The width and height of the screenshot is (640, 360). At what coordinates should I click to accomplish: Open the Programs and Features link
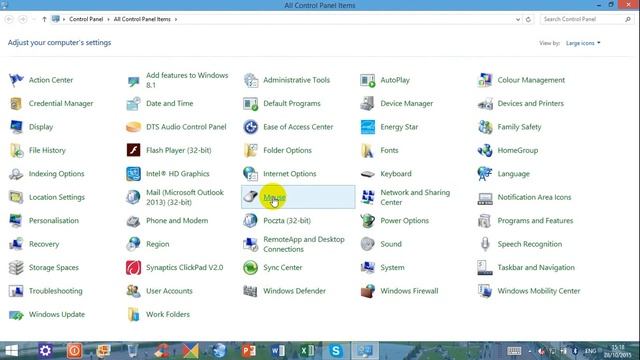(535, 221)
